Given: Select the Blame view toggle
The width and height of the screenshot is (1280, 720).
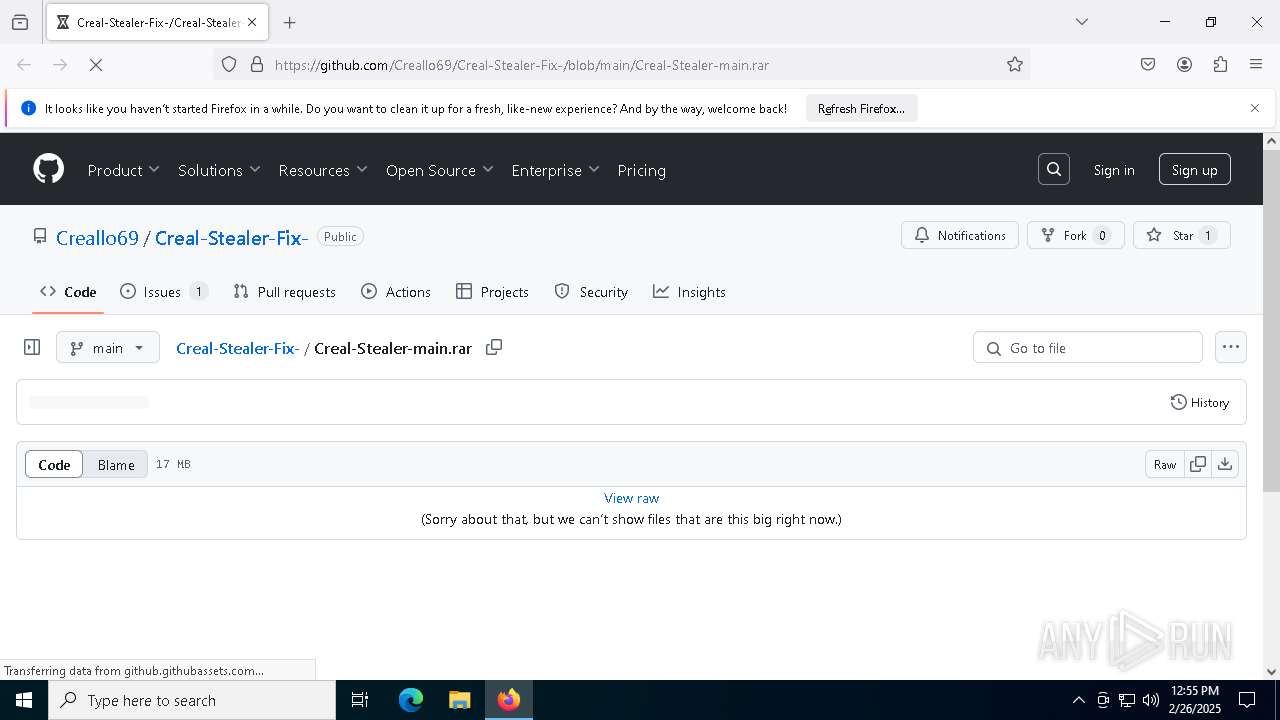Looking at the screenshot, I should 116,464.
